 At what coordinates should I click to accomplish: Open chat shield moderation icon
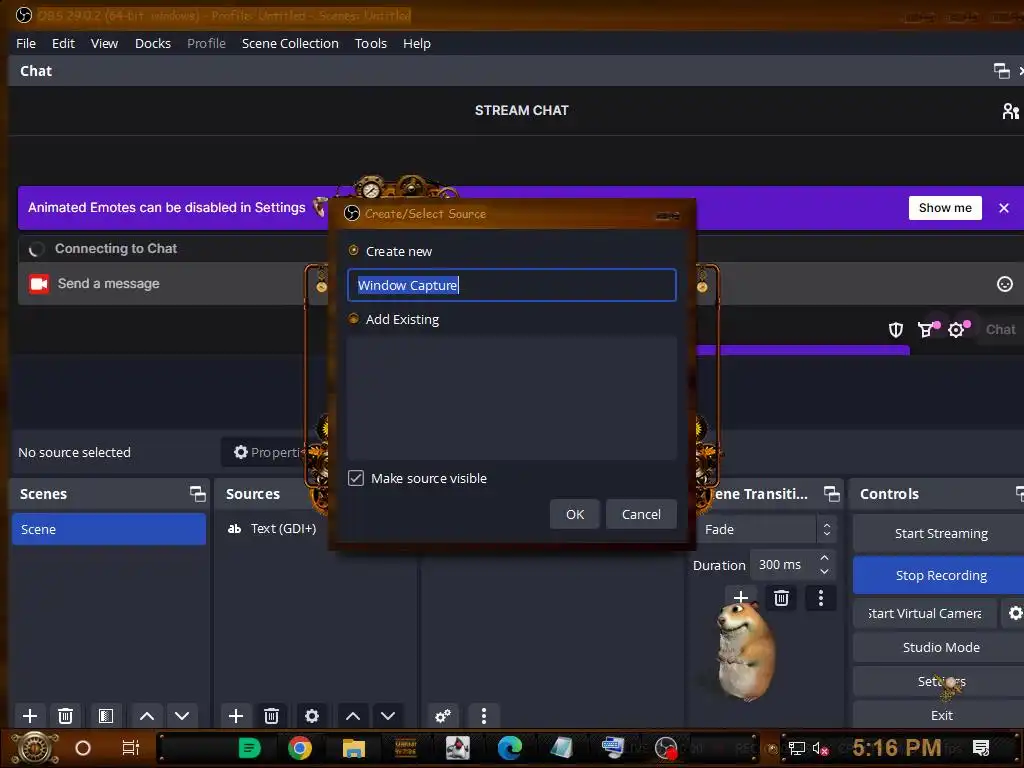896,330
